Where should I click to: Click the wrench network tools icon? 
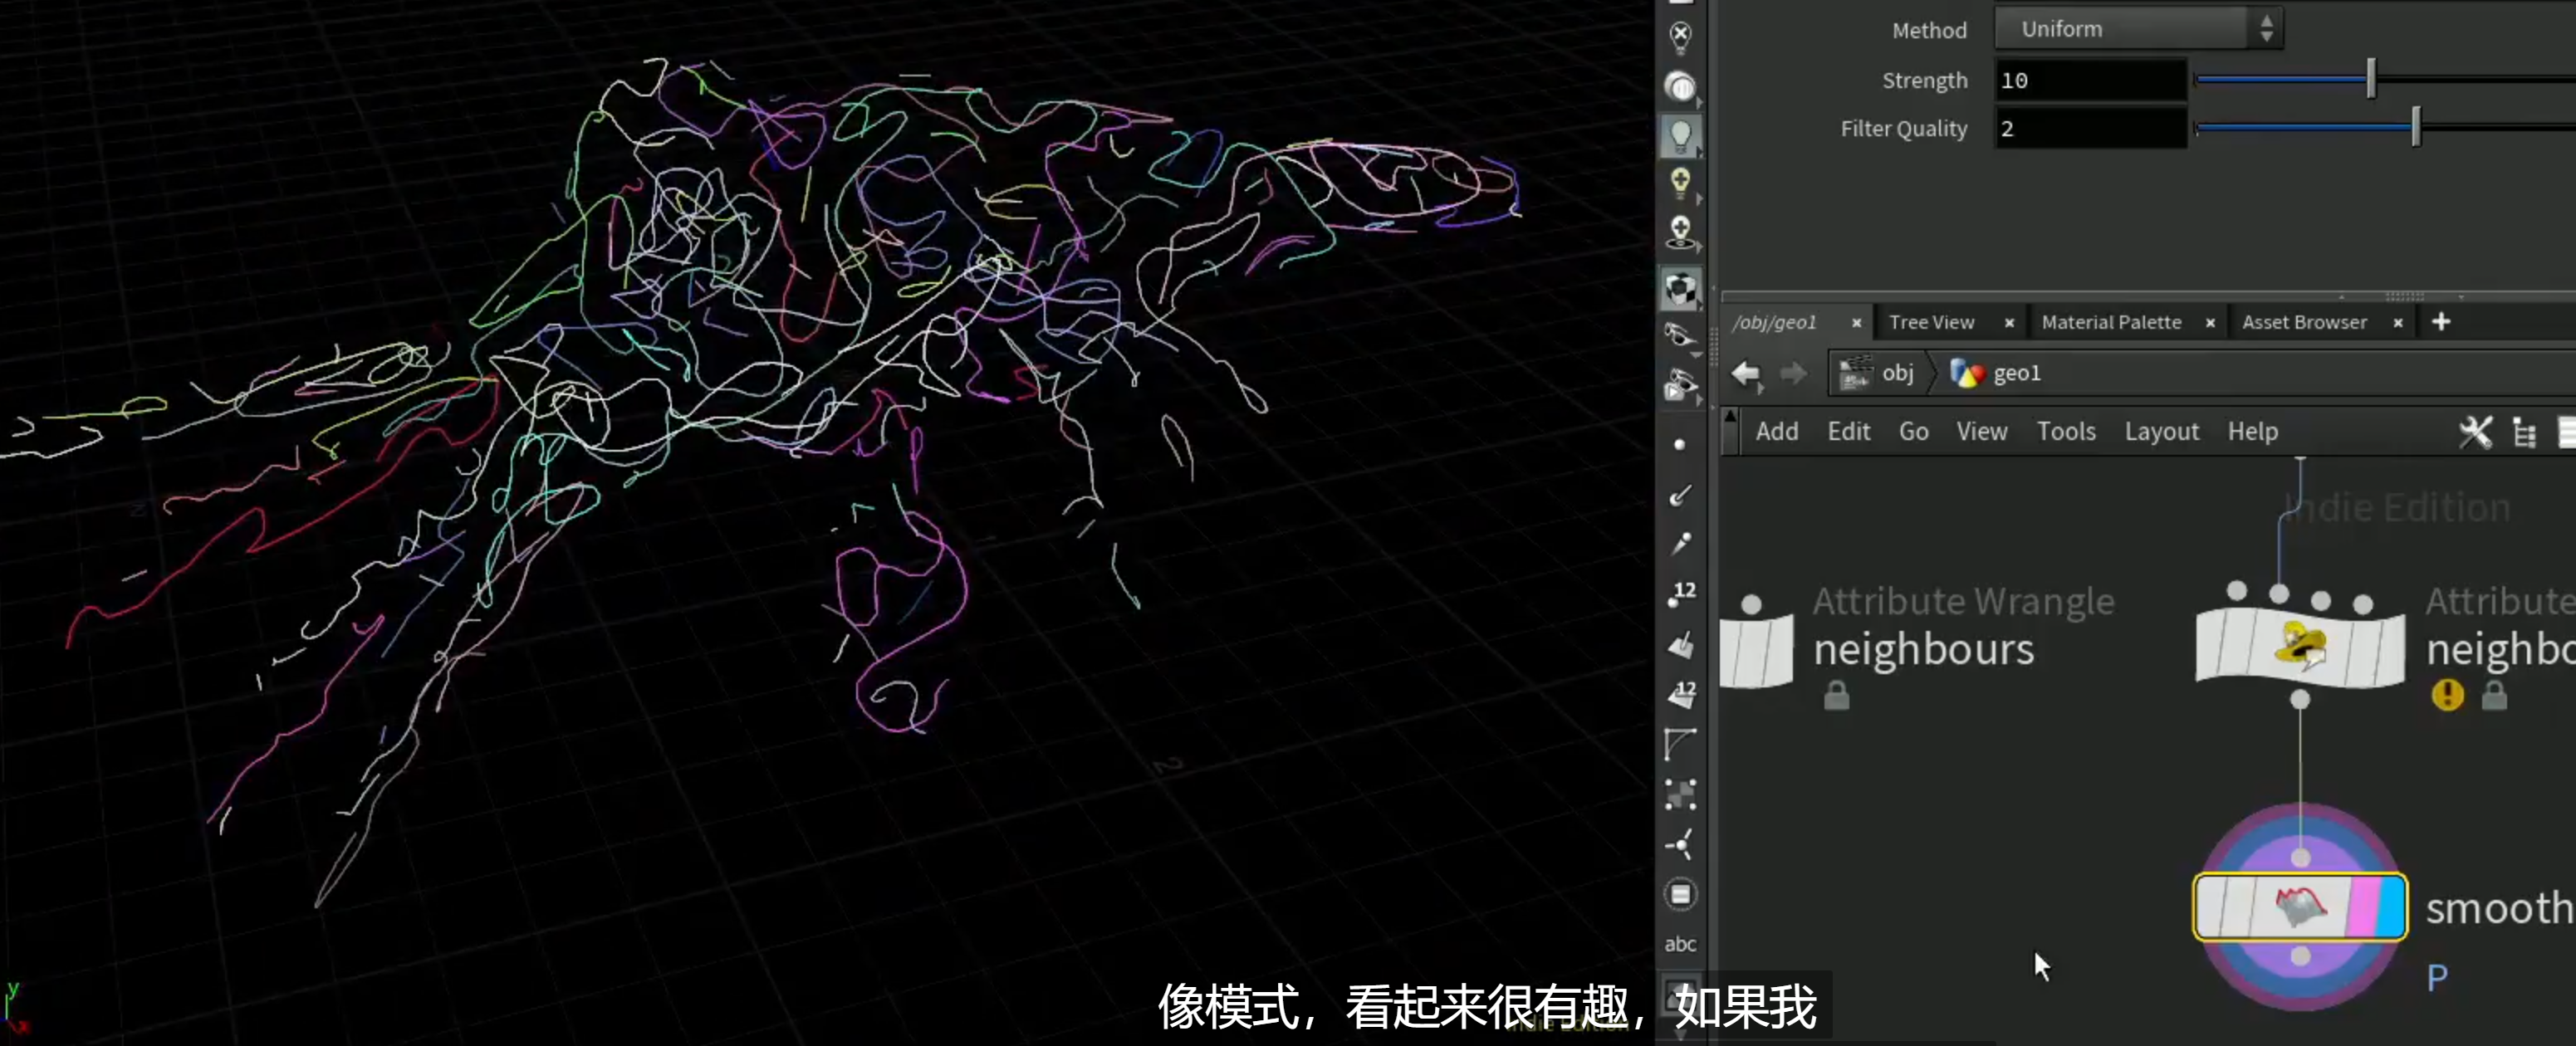(x=2475, y=432)
